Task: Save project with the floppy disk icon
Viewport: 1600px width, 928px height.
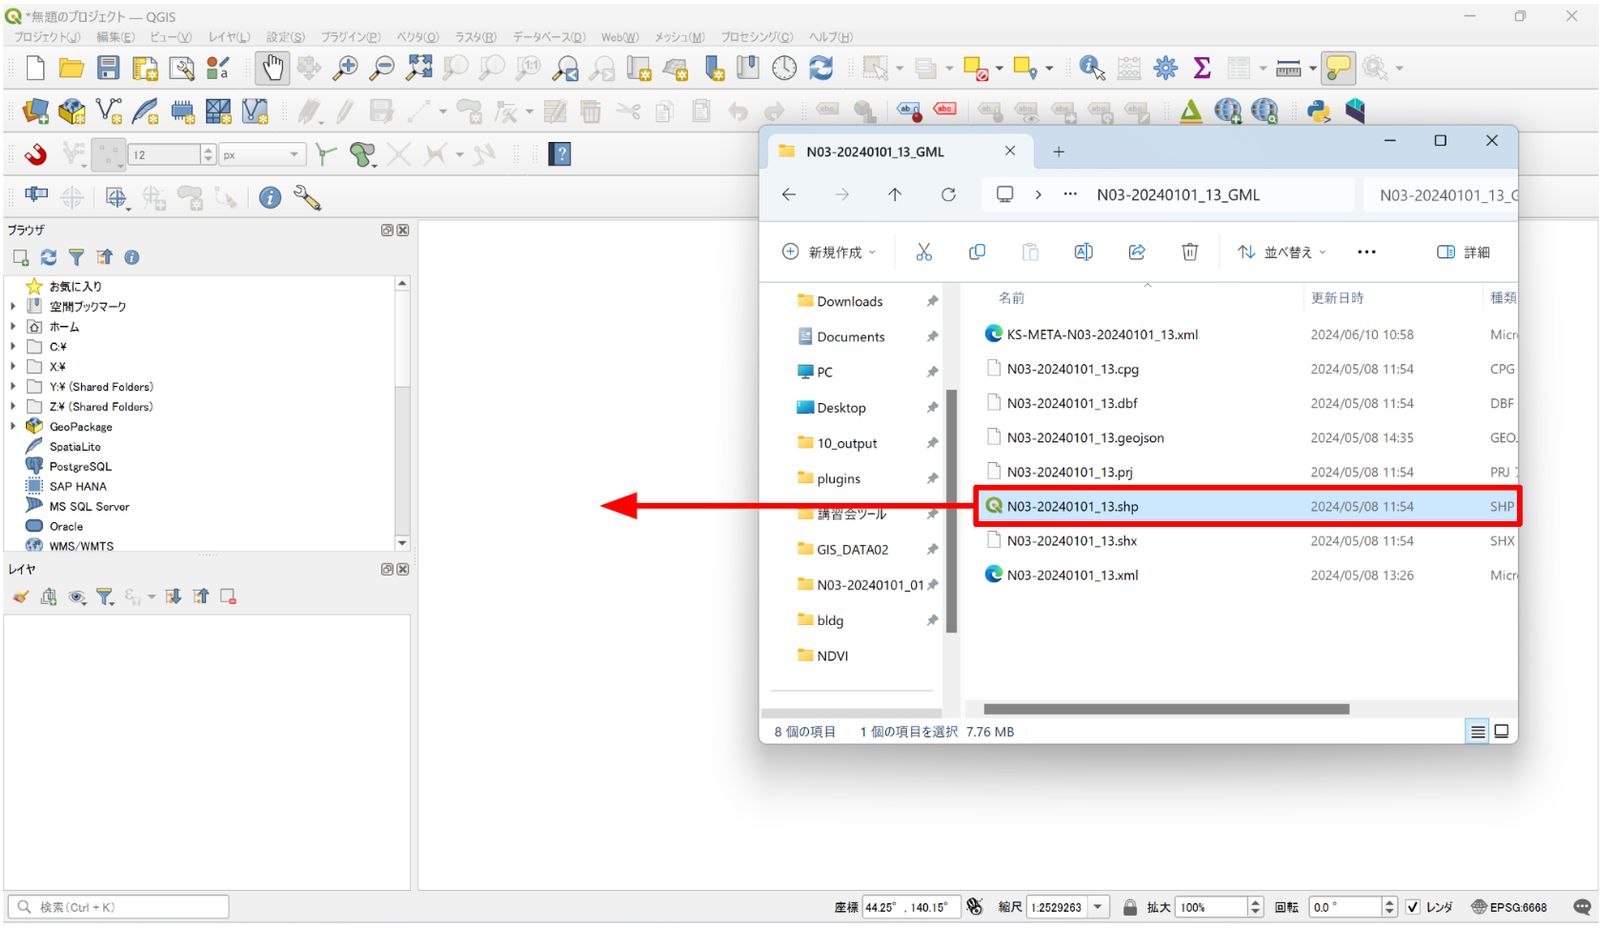Action: [x=108, y=68]
